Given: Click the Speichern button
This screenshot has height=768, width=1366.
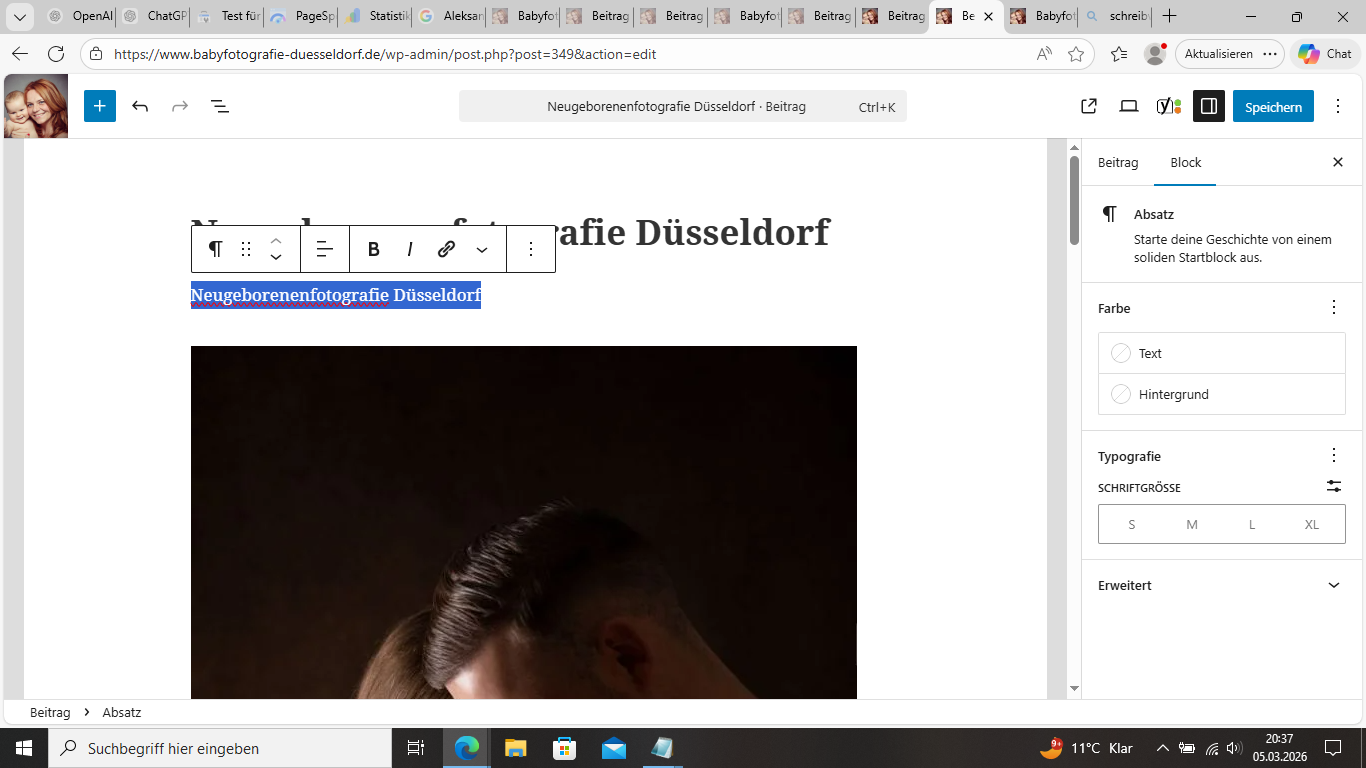Looking at the screenshot, I should [1273, 106].
